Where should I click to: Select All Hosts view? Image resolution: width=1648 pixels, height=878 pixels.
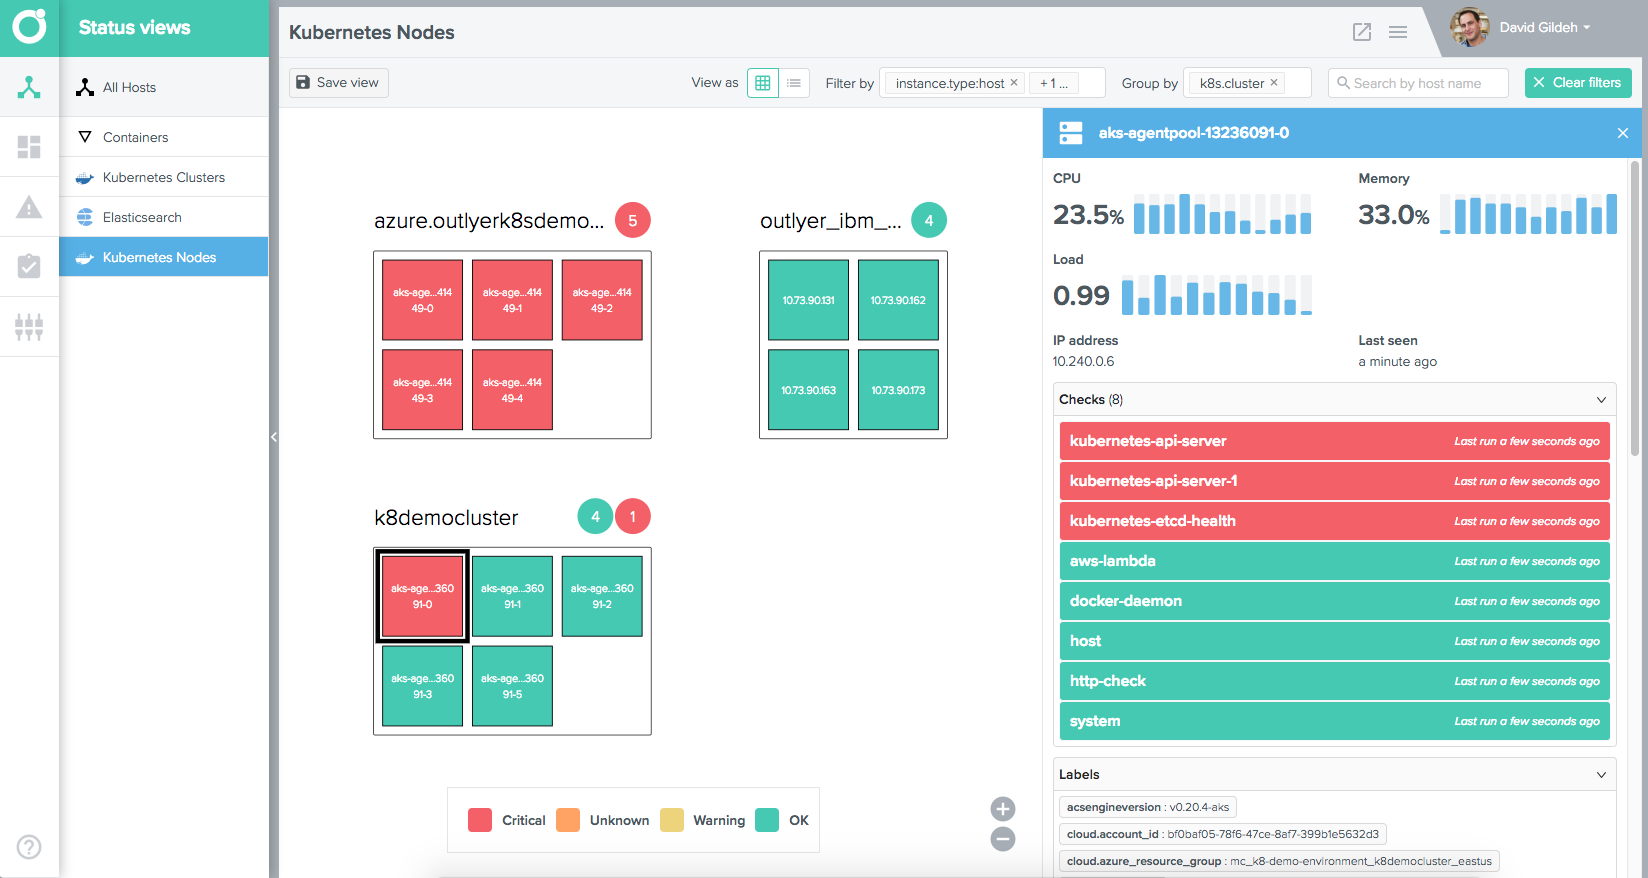tap(164, 87)
